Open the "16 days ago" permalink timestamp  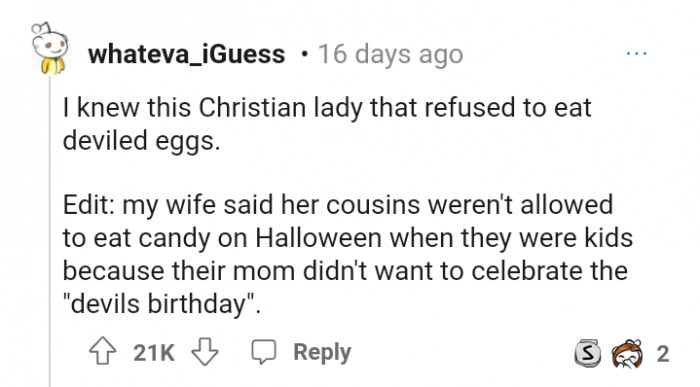click(x=390, y=54)
